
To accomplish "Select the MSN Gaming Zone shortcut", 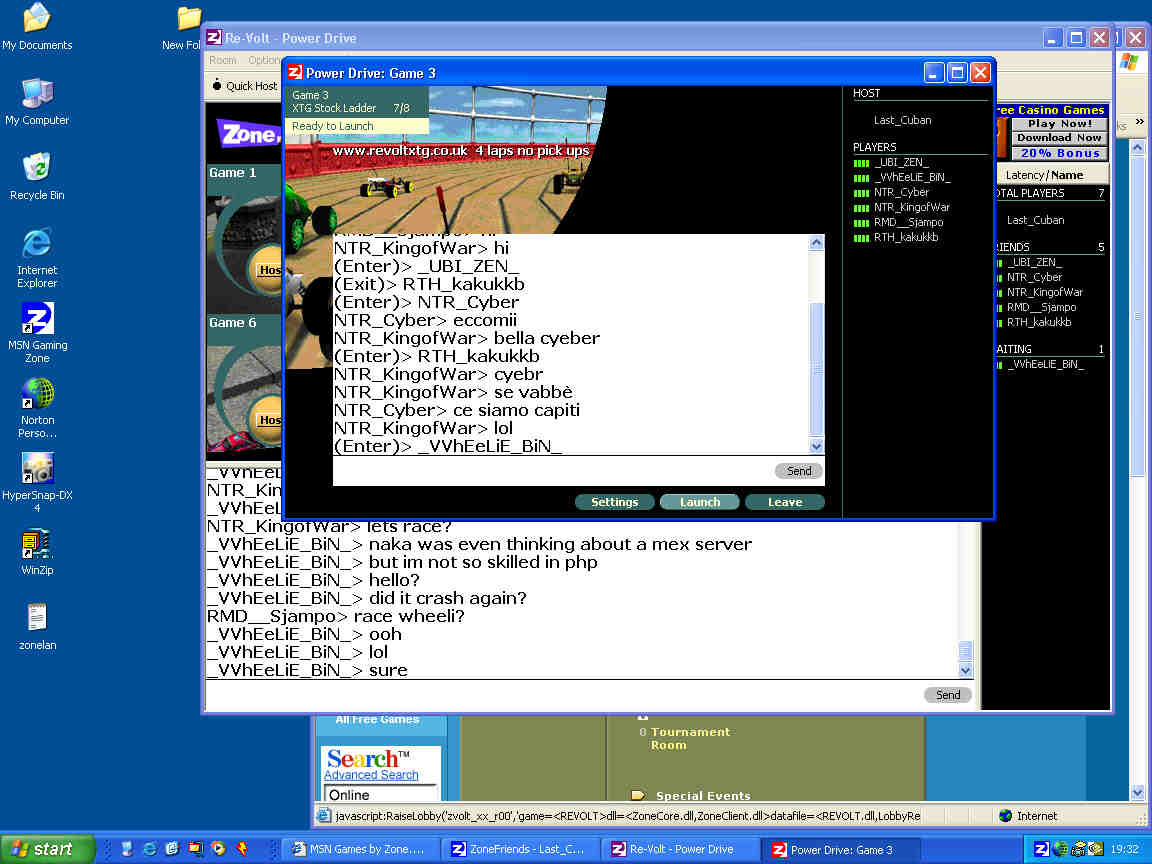I will [37, 332].
